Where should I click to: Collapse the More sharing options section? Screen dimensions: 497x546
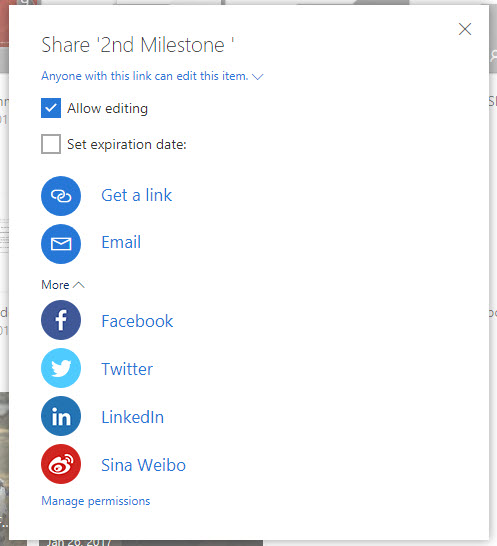63,285
